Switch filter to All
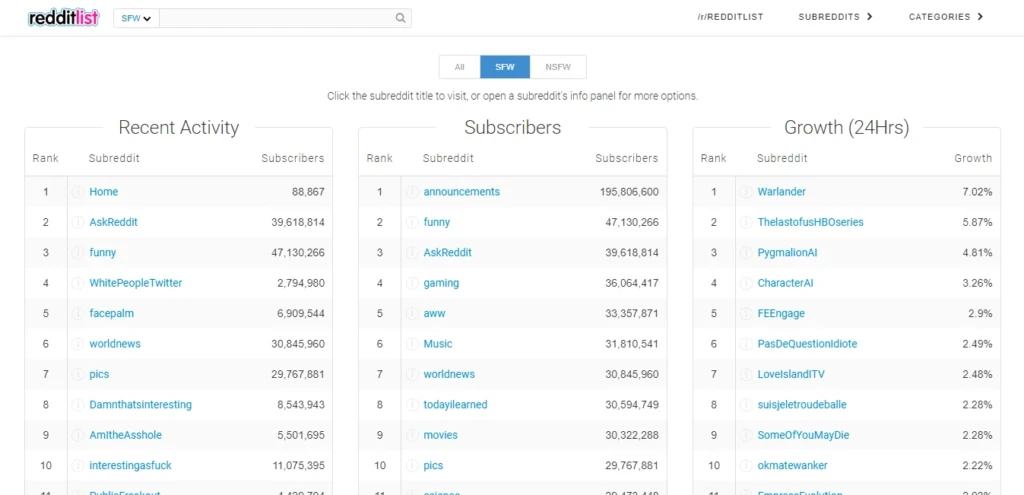1024x495 pixels. (x=460, y=67)
